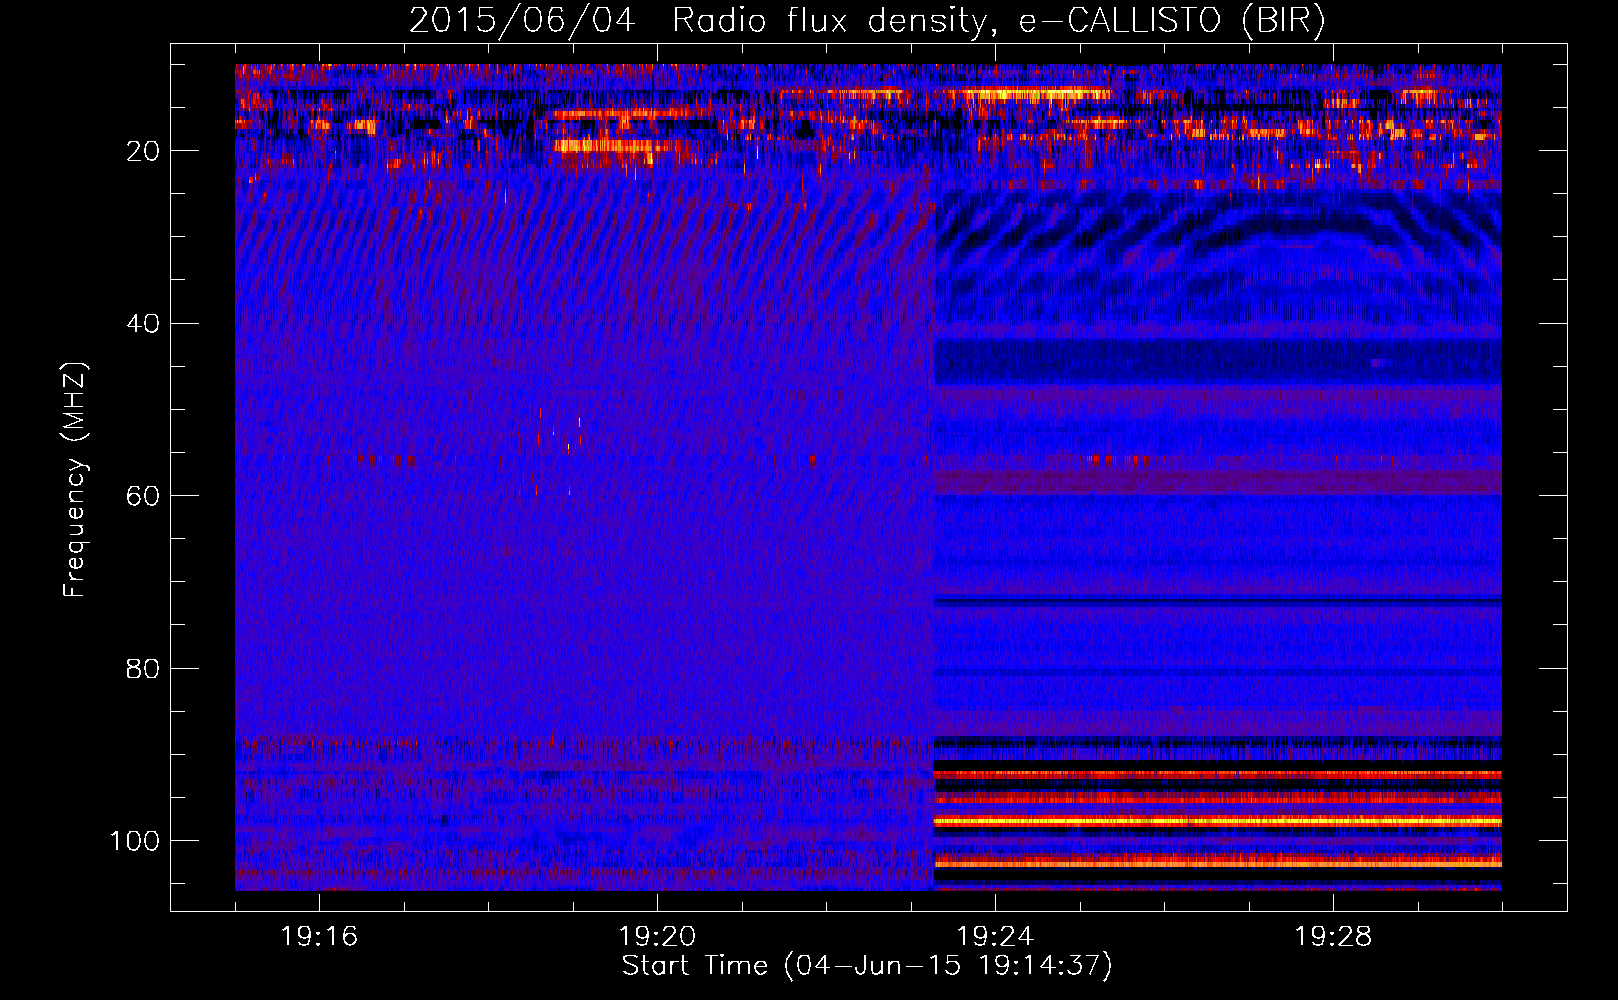Click the 'Frequency (MHZ)' axis label
The width and height of the screenshot is (1618, 1000).
pos(75,480)
